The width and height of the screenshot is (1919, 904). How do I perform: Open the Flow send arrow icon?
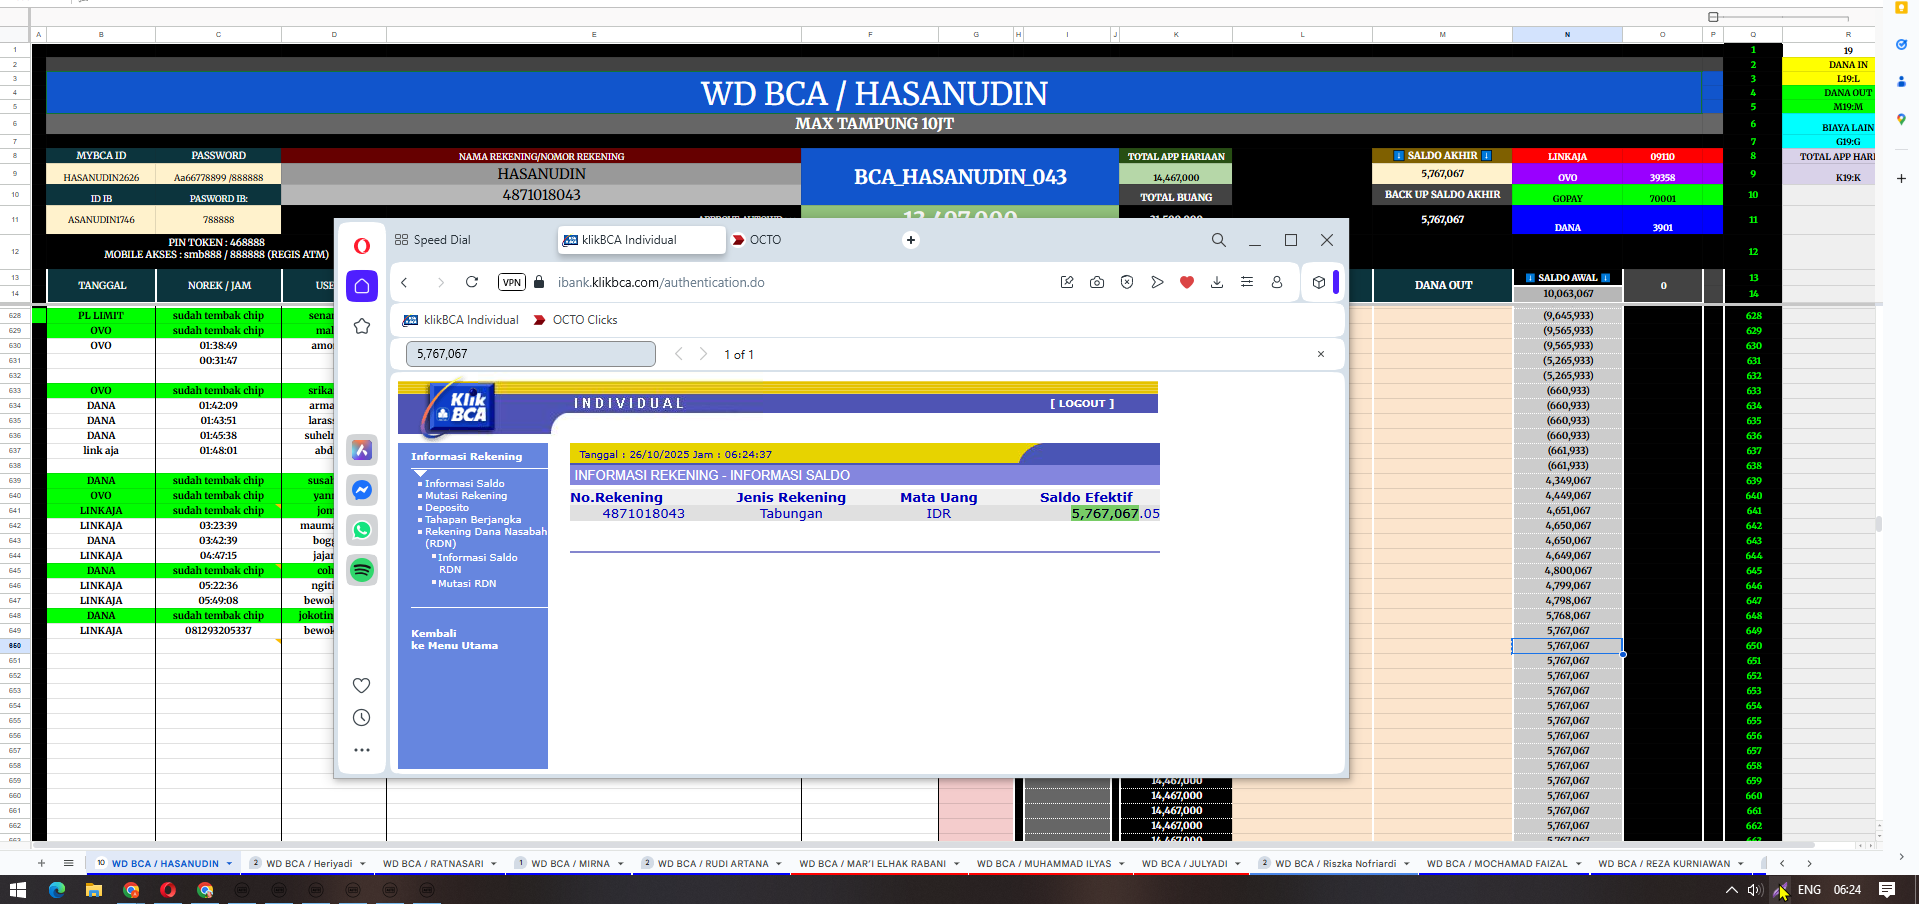1157,282
